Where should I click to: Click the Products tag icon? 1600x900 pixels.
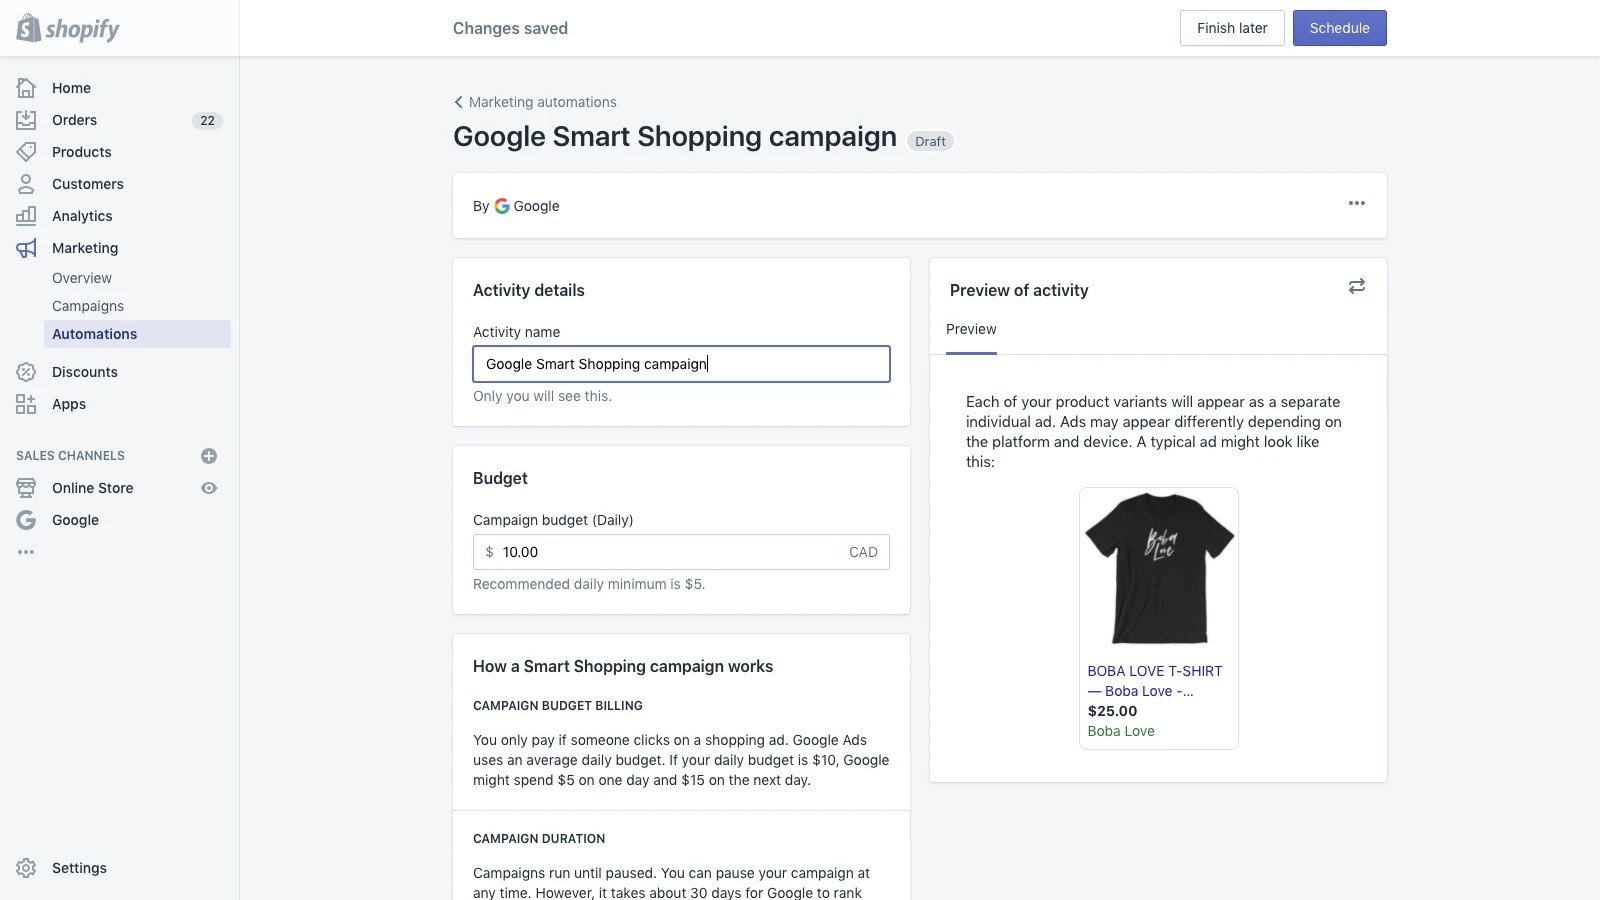27,152
